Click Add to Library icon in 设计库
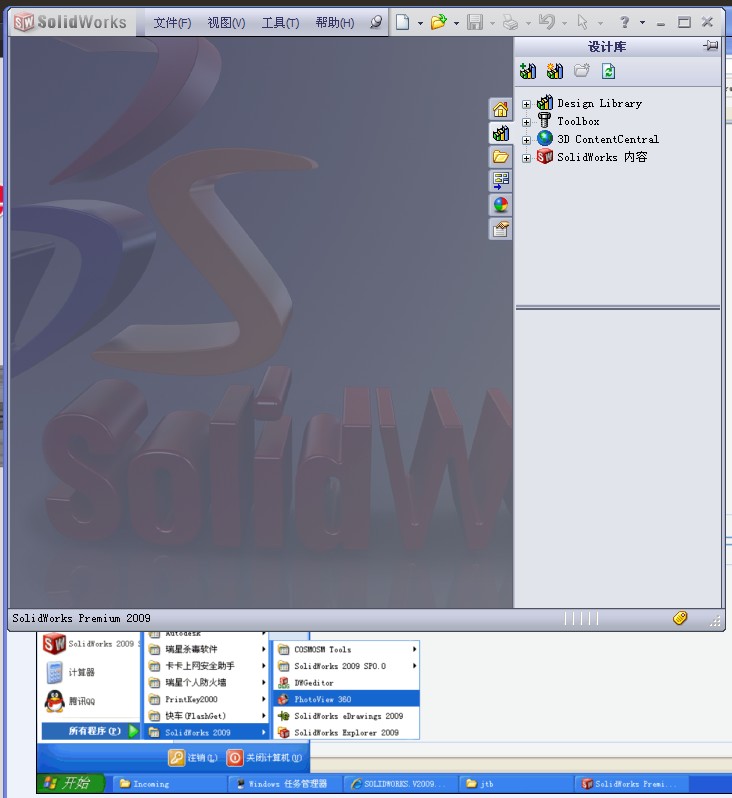Screen dimensions: 732x798 [528, 71]
